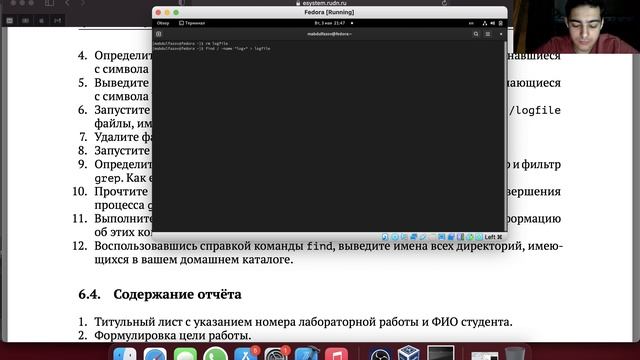Click the find logfile command line in terminal
Image resolution: width=640 pixels, height=360 pixels.
[211, 49]
